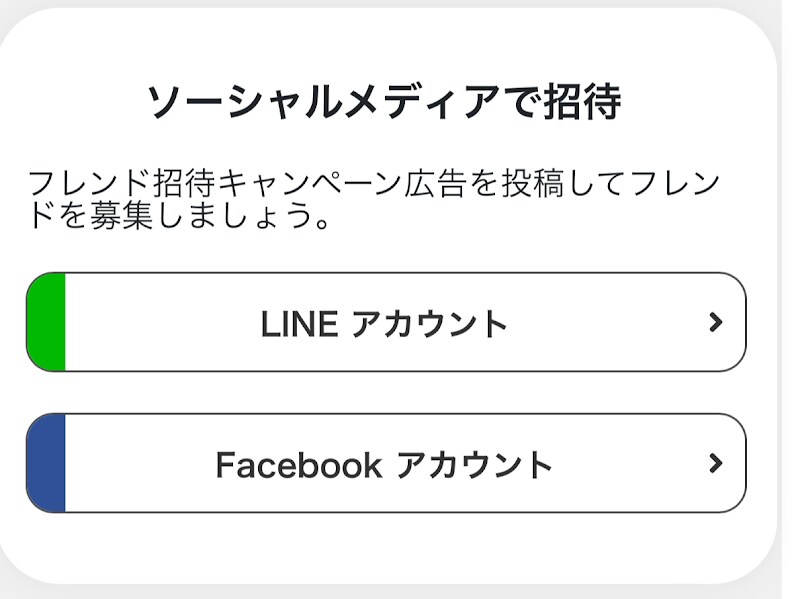Click the green LINE color bar
The width and height of the screenshot is (792, 599).
click(x=47, y=322)
